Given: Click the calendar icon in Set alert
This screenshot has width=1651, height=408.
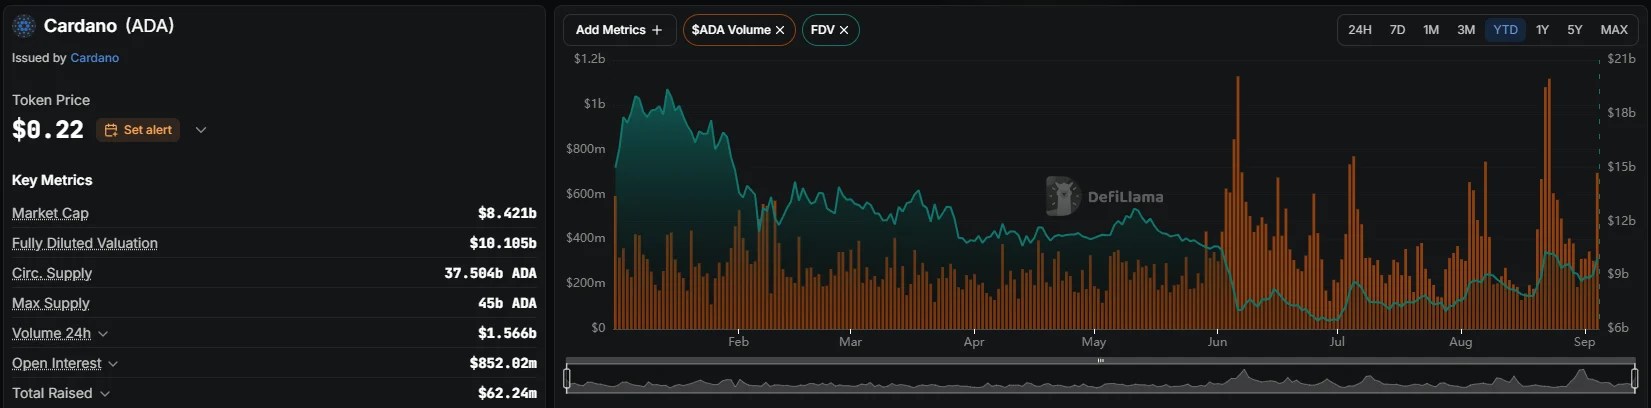Looking at the screenshot, I should (x=111, y=130).
